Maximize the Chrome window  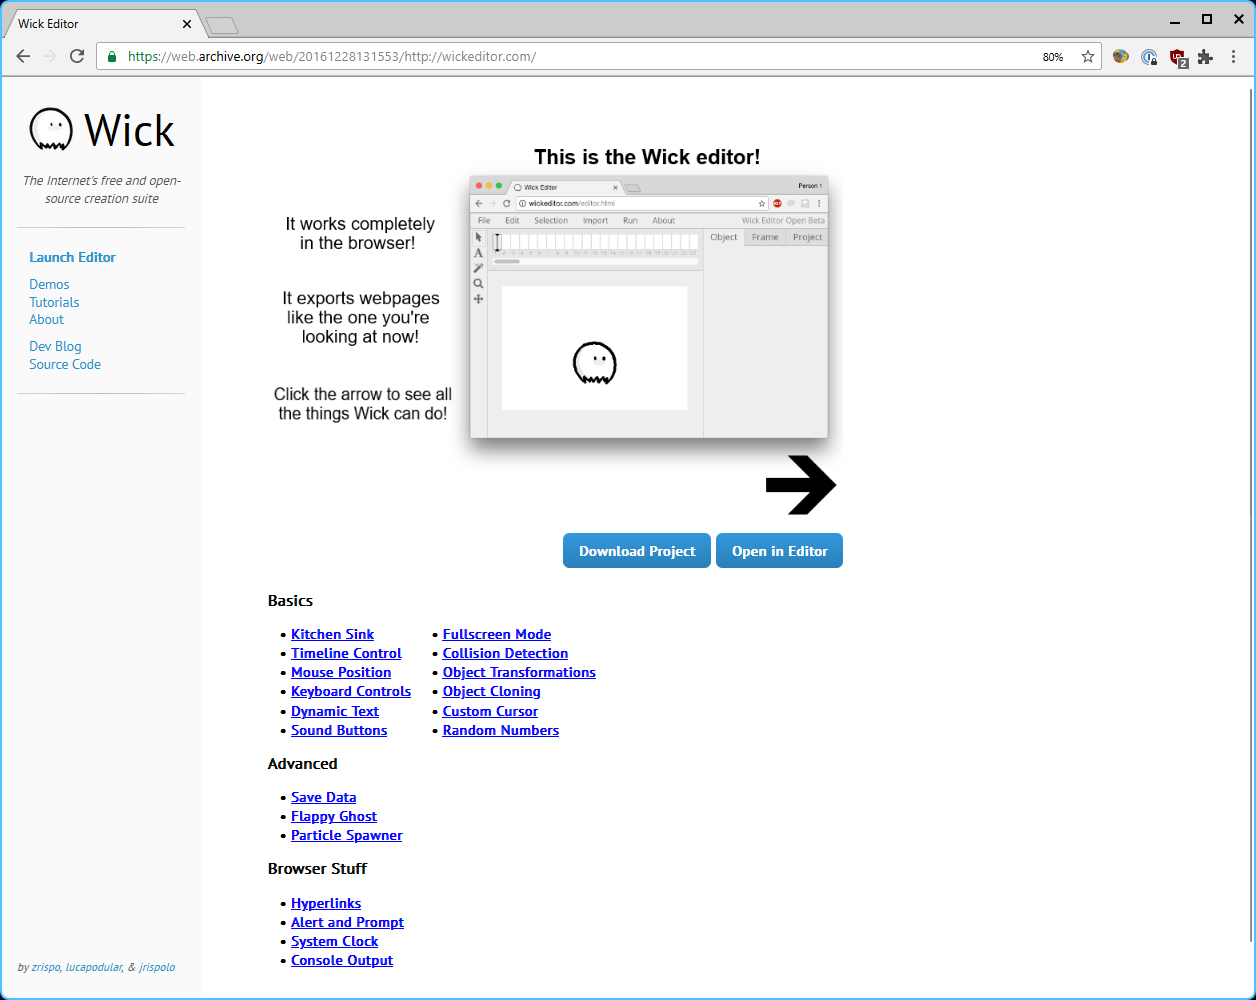(1207, 19)
